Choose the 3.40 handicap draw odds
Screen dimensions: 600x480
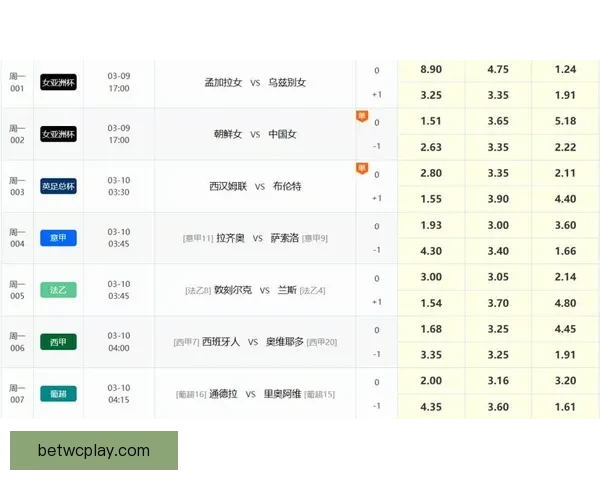498,251
